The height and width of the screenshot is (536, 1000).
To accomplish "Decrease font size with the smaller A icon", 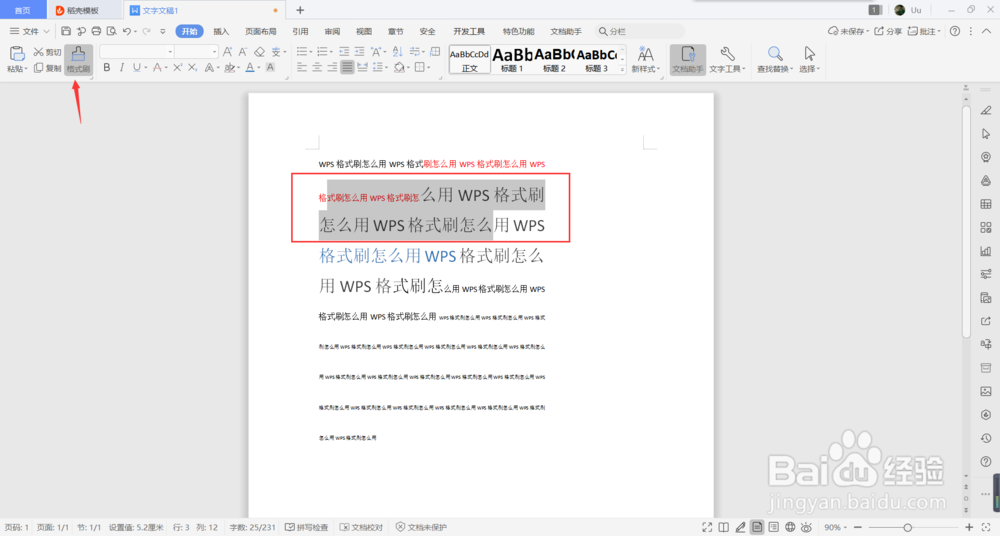I will 243,52.
